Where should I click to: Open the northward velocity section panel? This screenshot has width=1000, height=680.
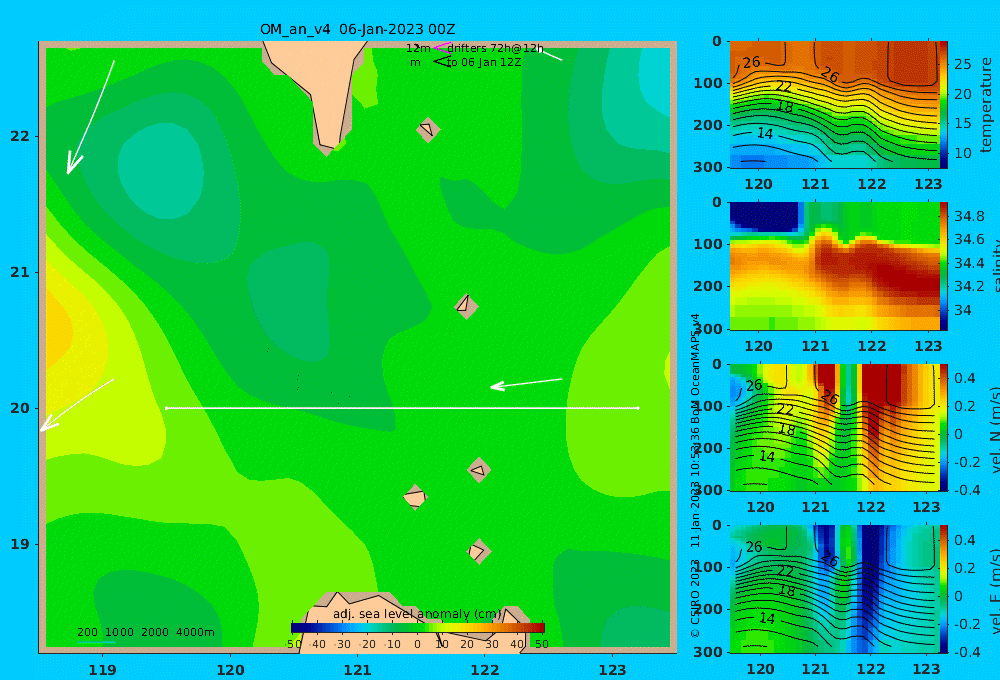[834, 427]
